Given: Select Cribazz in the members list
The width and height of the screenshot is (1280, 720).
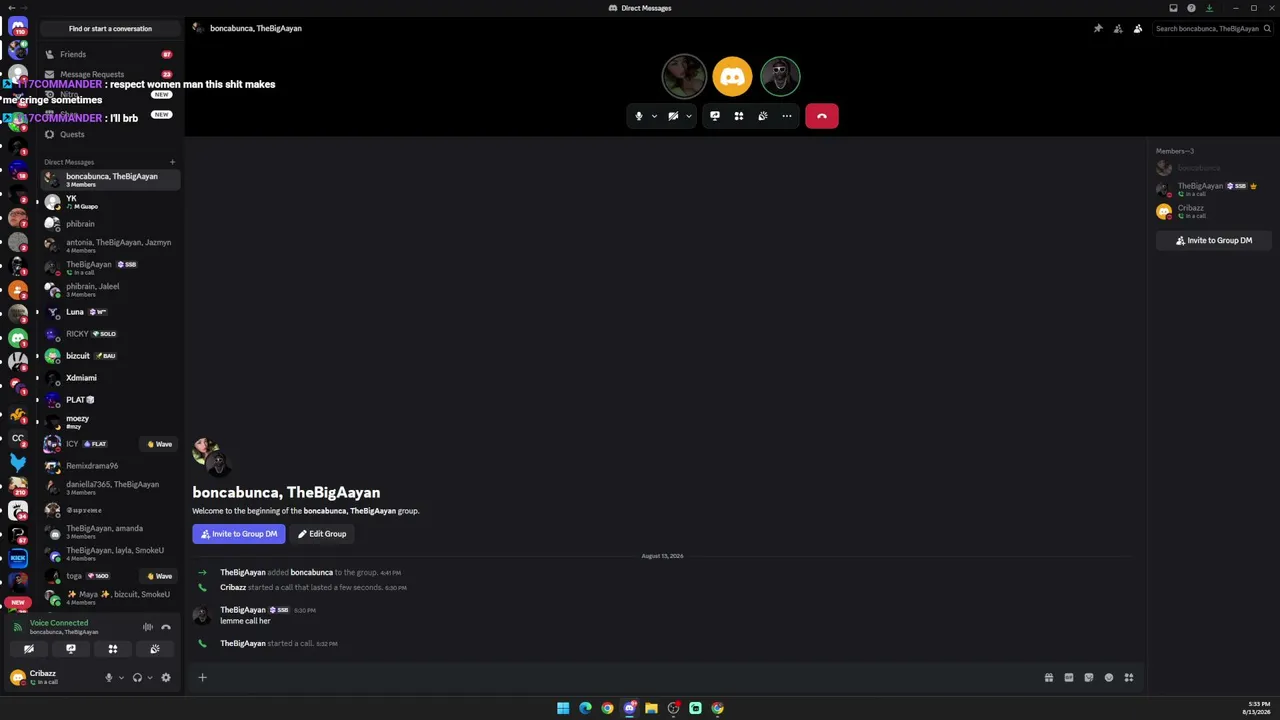Looking at the screenshot, I should (1214, 211).
